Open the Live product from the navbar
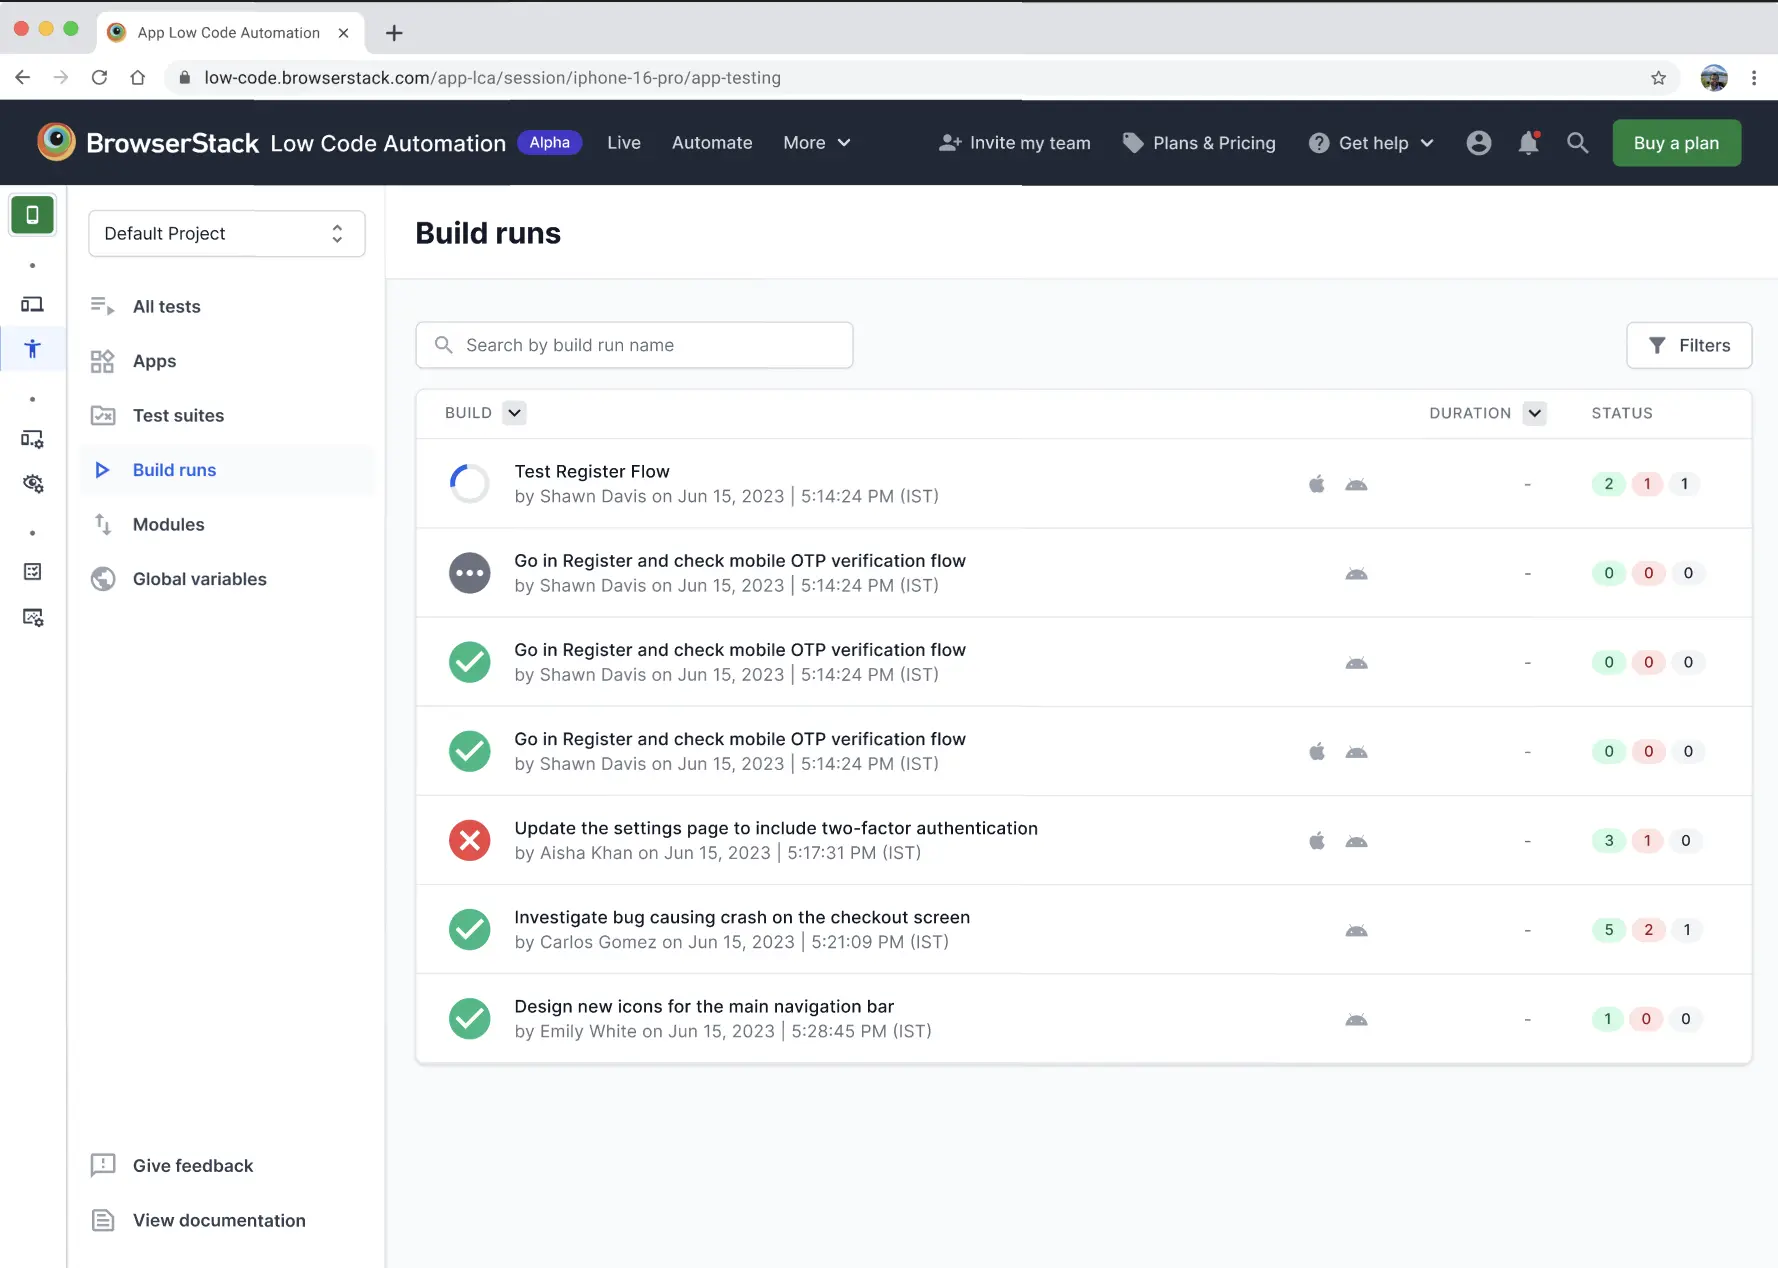Image resolution: width=1778 pixels, height=1268 pixels. (x=623, y=143)
